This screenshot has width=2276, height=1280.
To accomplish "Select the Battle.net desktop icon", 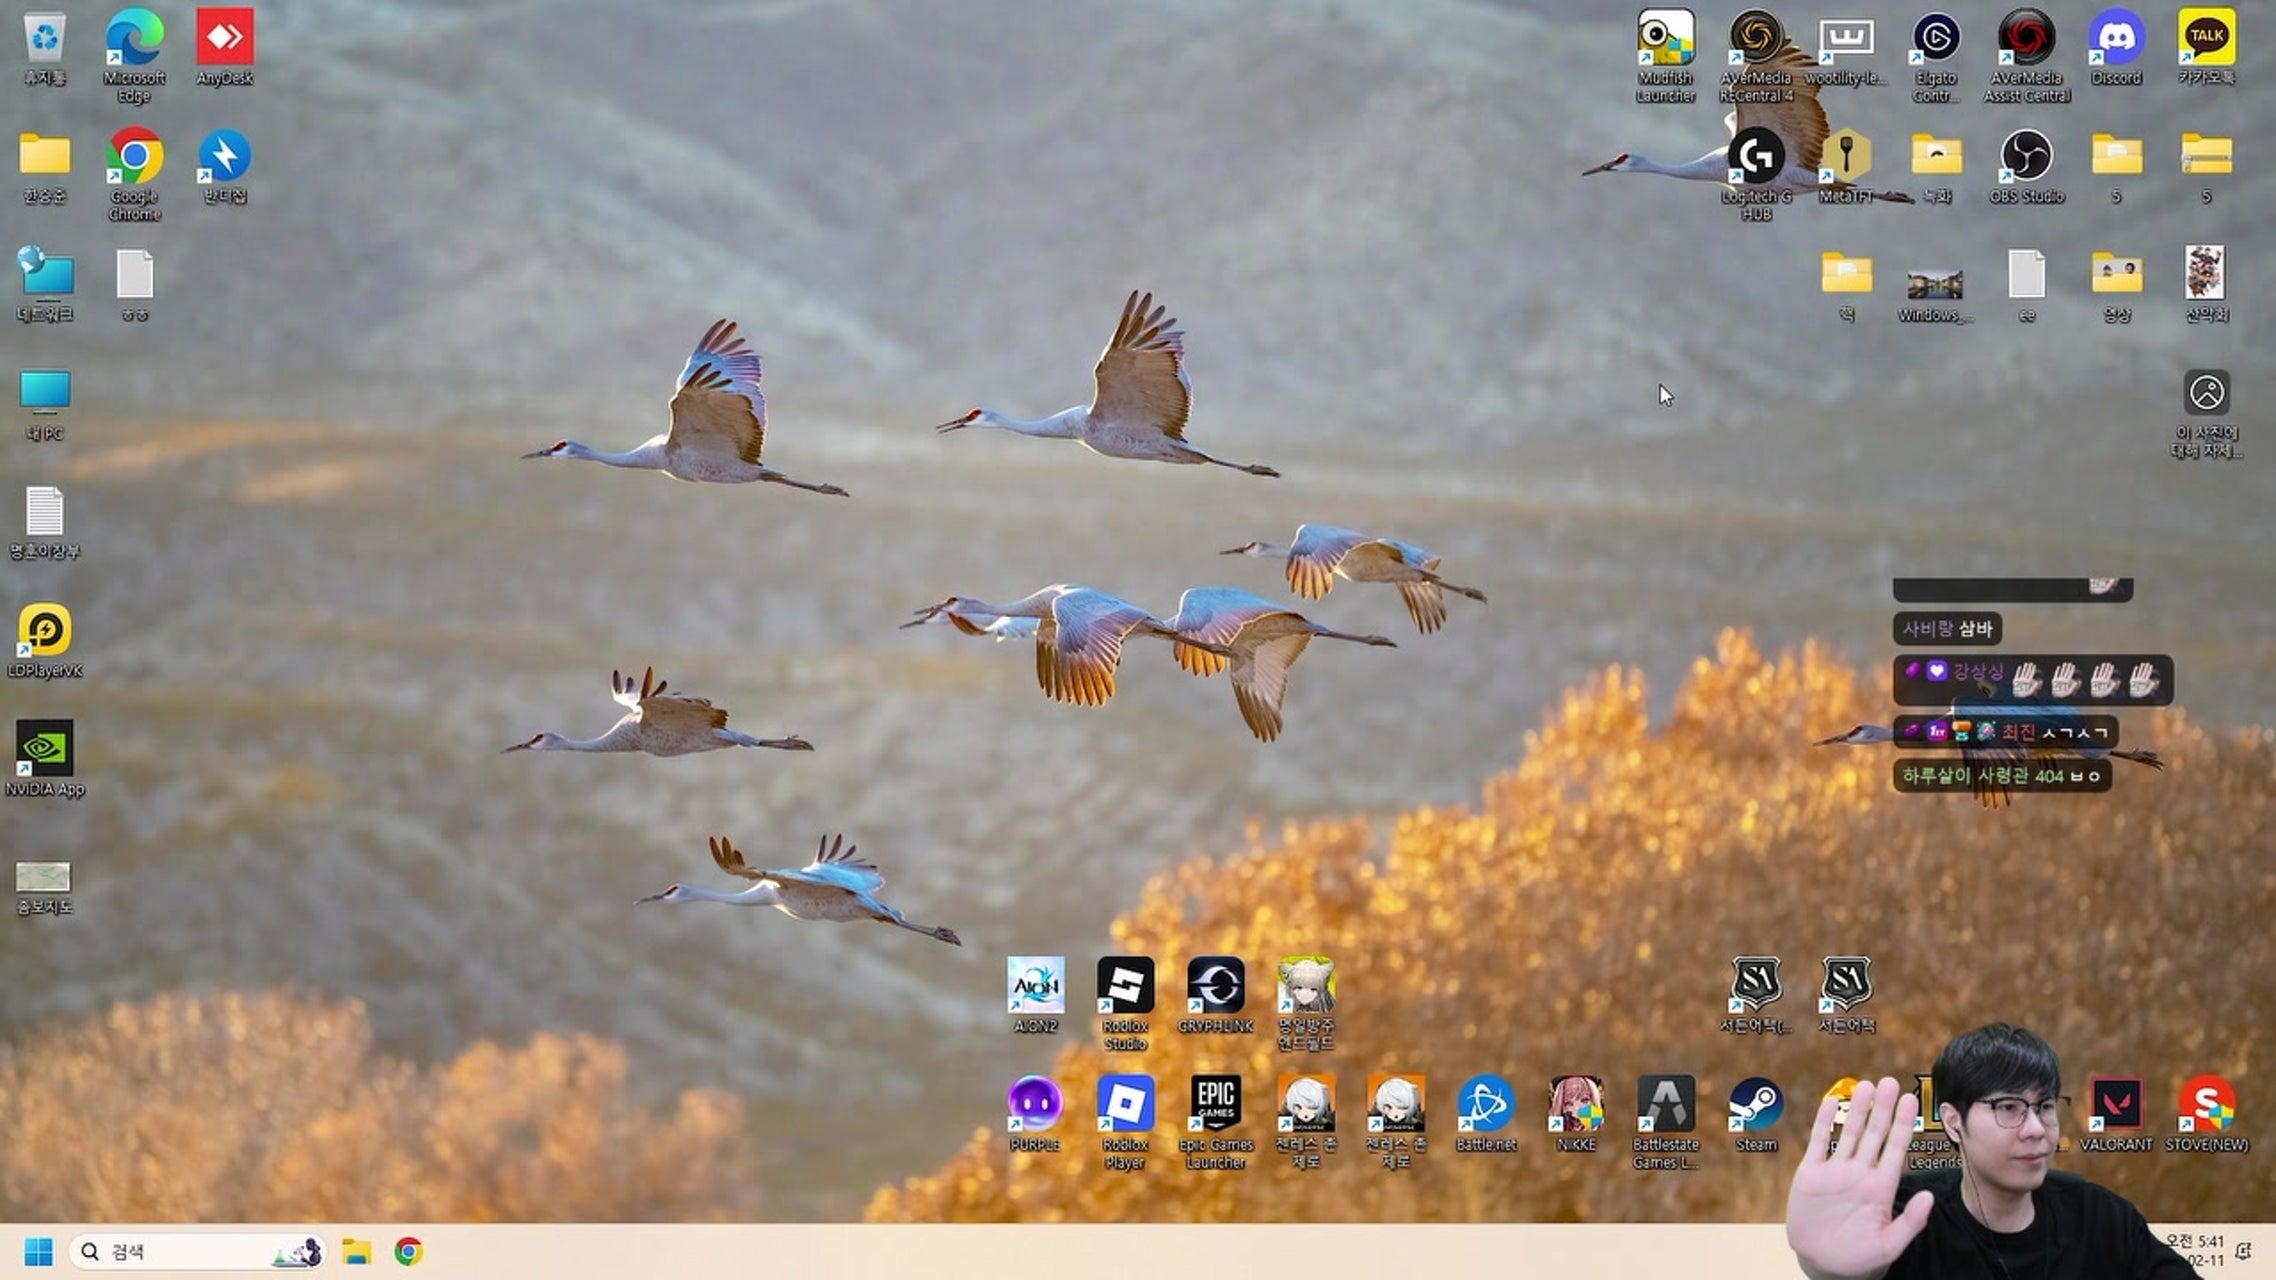I will pos(1485,1106).
